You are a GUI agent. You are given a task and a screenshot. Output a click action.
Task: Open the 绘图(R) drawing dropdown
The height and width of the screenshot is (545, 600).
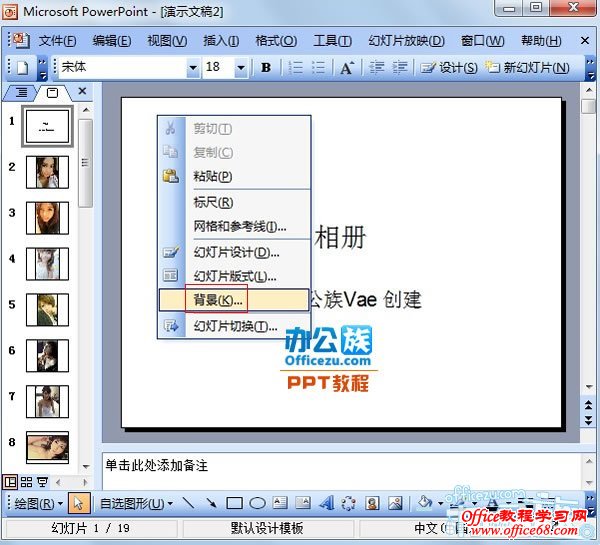tap(38, 504)
